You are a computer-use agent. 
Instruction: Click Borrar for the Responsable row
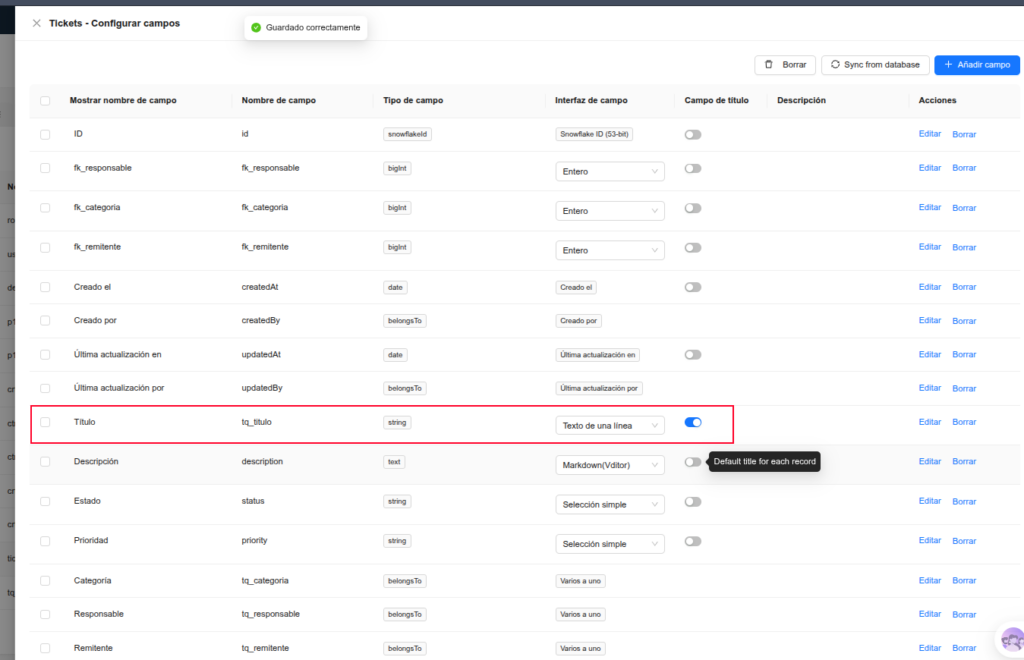click(x=964, y=614)
